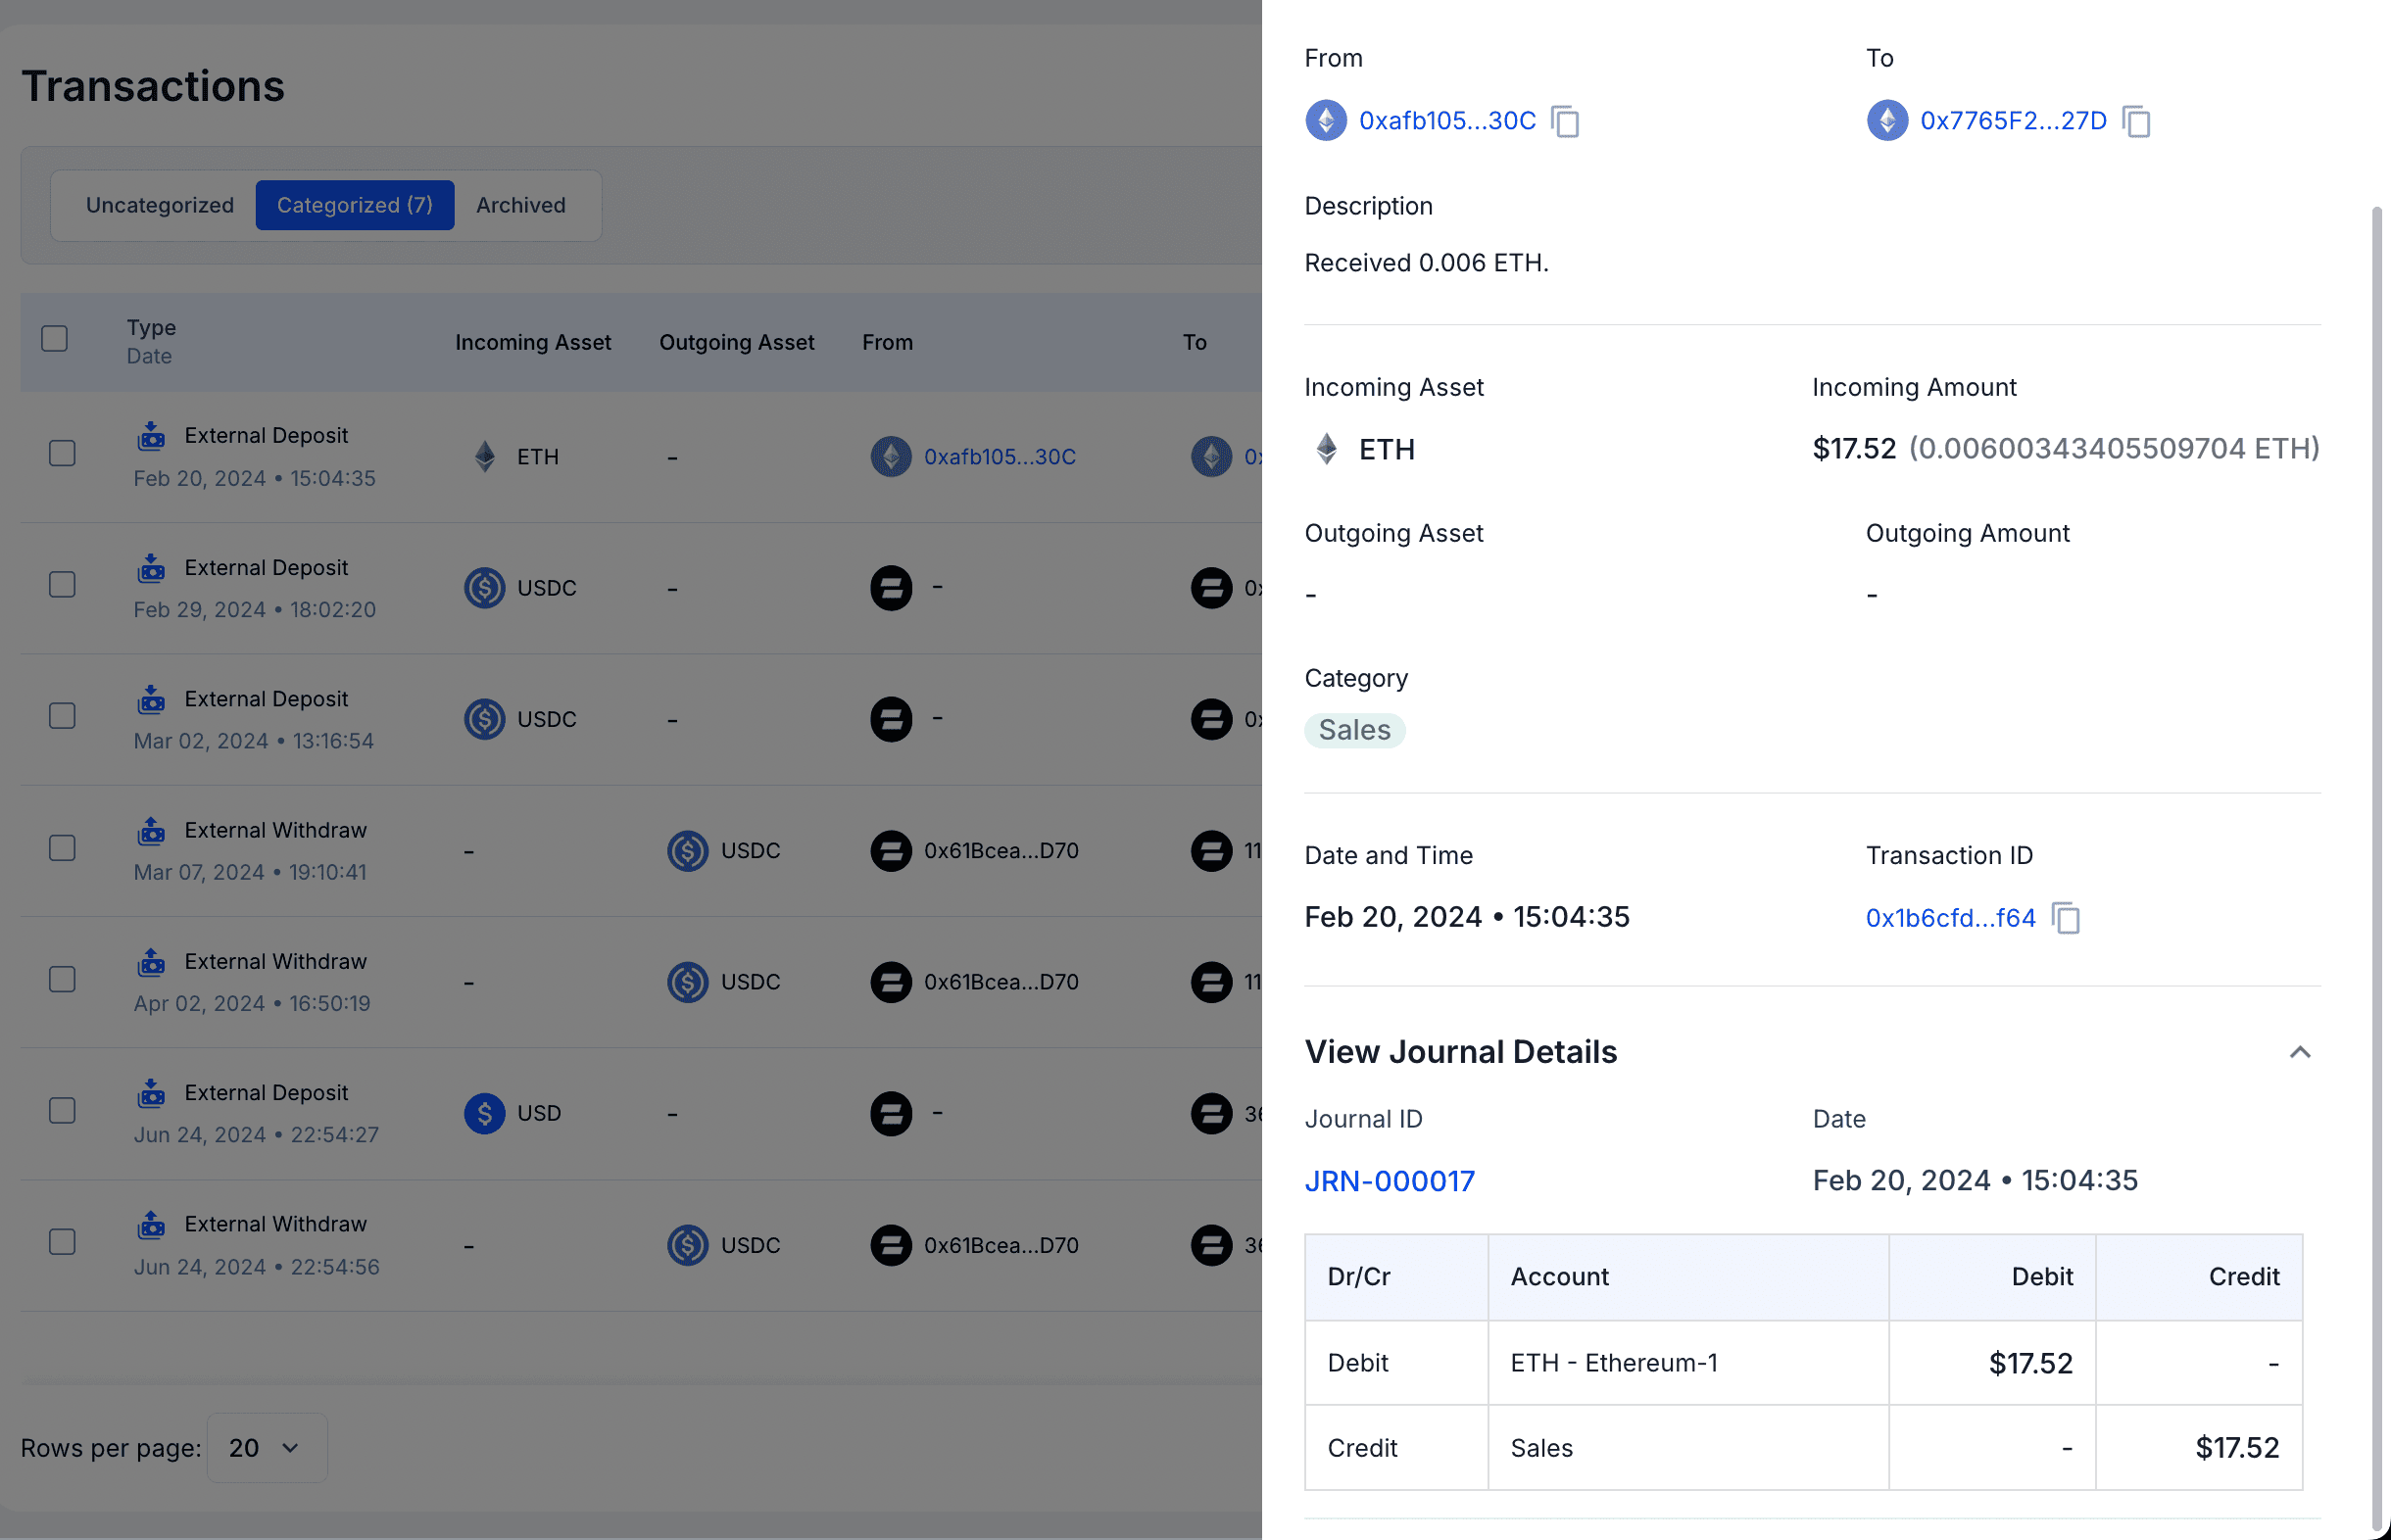Click the Ethereum icon beside From address in details
The image size is (2391, 1540).
pyautogui.click(x=1326, y=121)
